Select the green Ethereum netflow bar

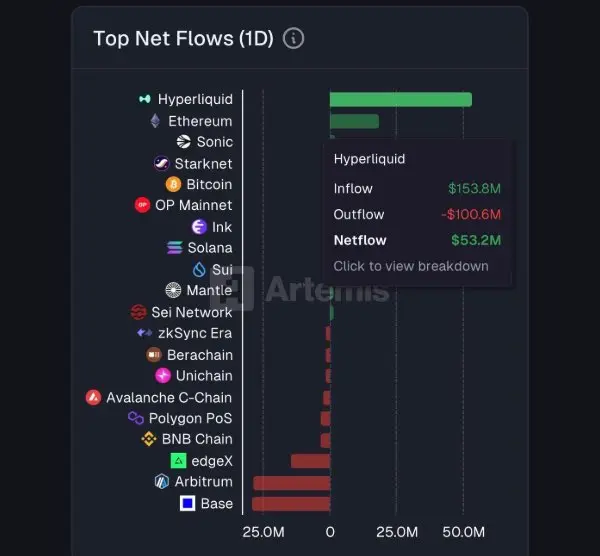354,121
